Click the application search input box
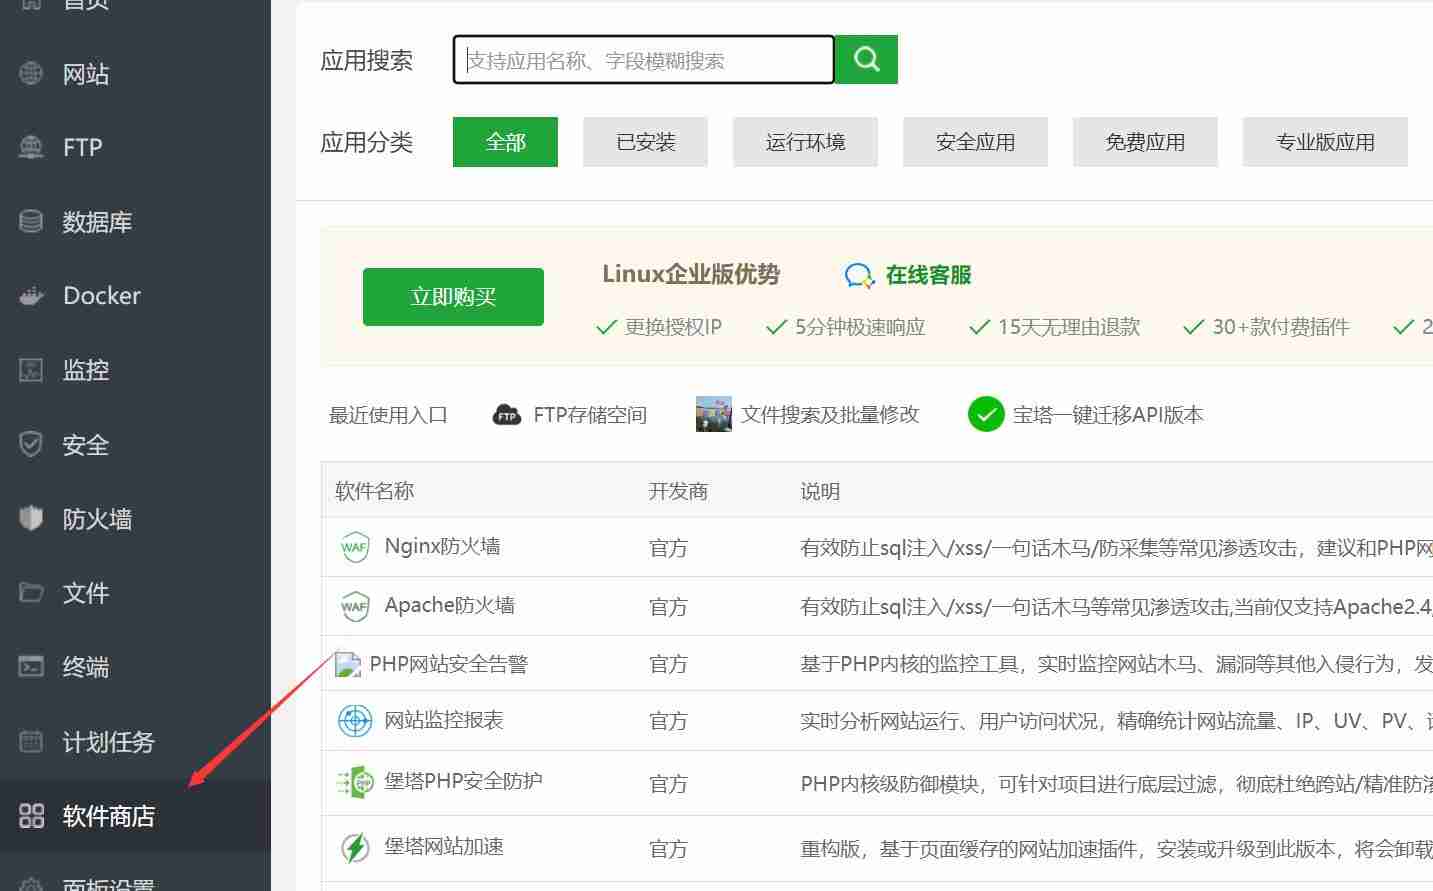This screenshot has height=891, width=1433. [x=643, y=59]
